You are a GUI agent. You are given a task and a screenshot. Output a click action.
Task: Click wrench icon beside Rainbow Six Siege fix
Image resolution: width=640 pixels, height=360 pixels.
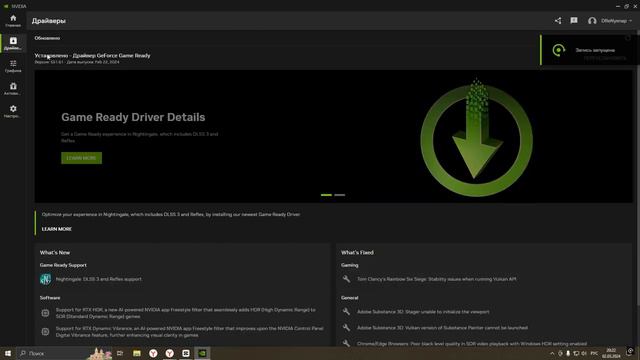(x=346, y=279)
